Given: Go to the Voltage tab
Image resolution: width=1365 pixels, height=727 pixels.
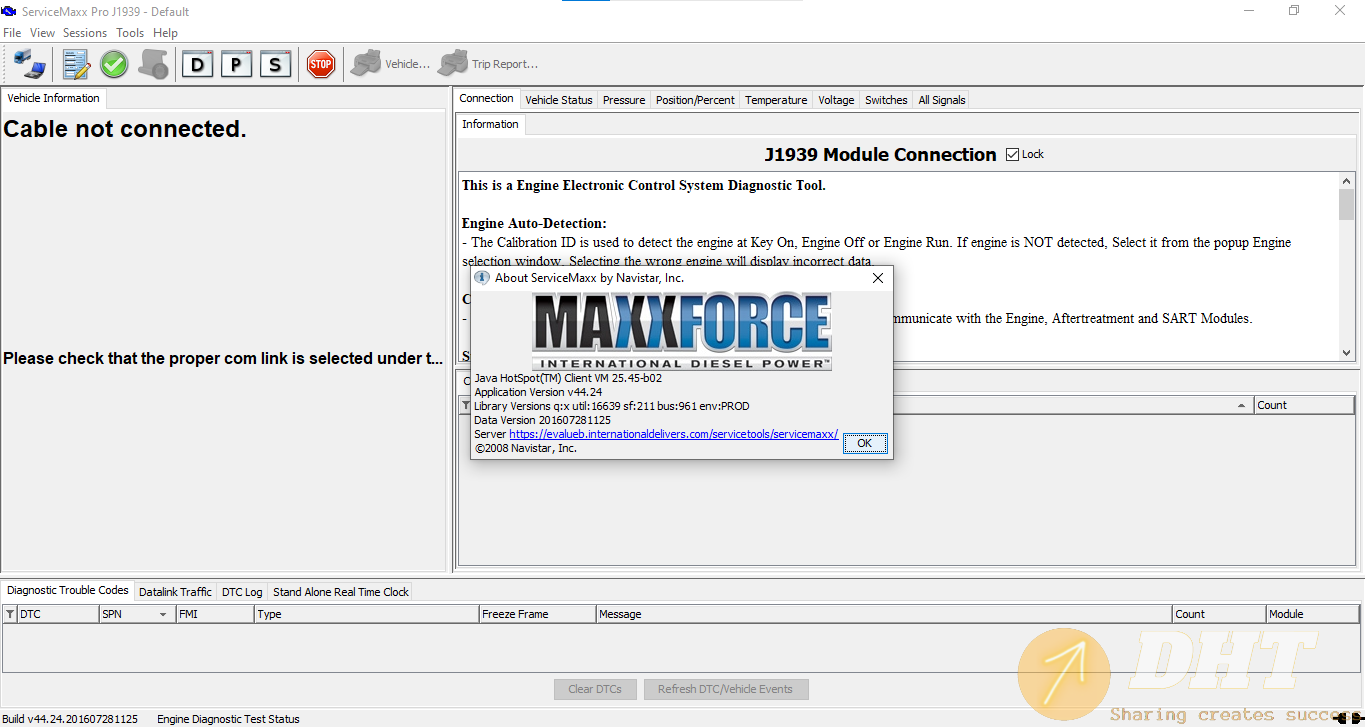Looking at the screenshot, I should [836, 100].
